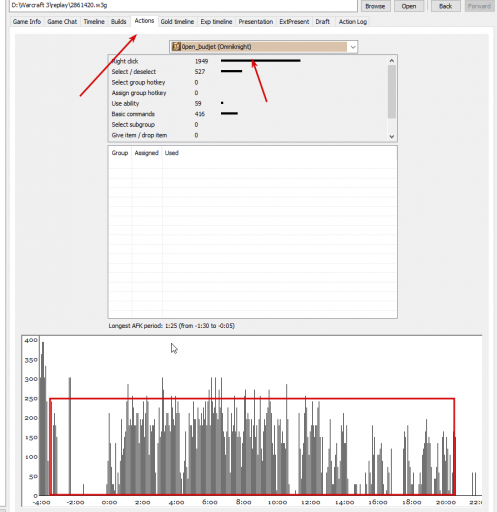497x512 pixels.
Task: Click the Used column header
Action: [172, 153]
